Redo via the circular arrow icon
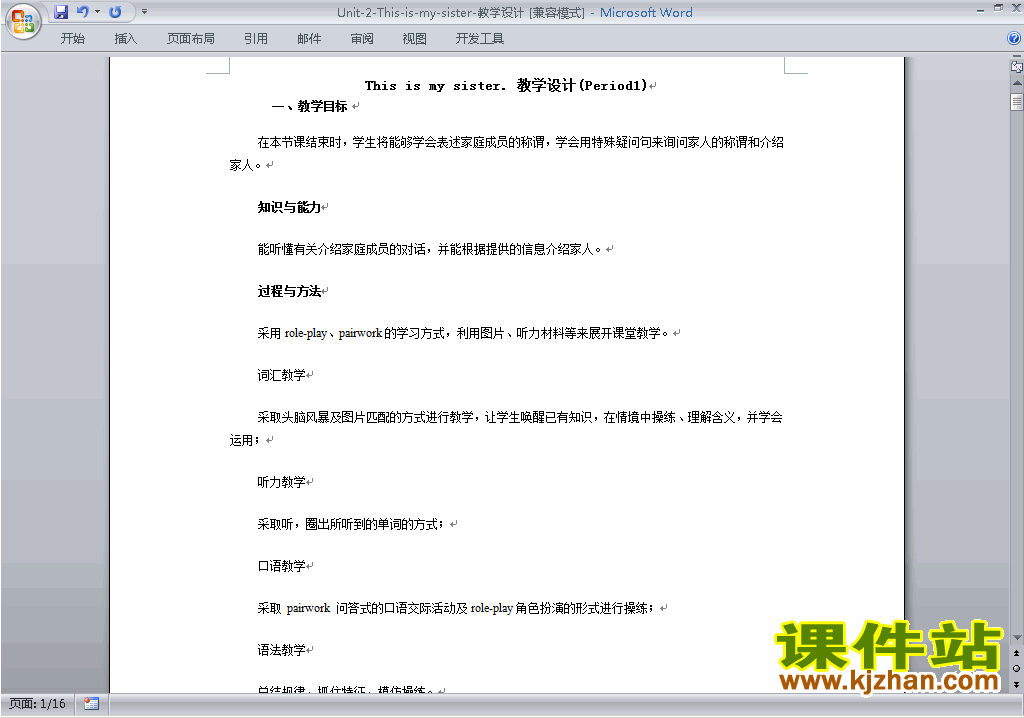Viewport: 1024px width, 718px height. click(x=116, y=12)
